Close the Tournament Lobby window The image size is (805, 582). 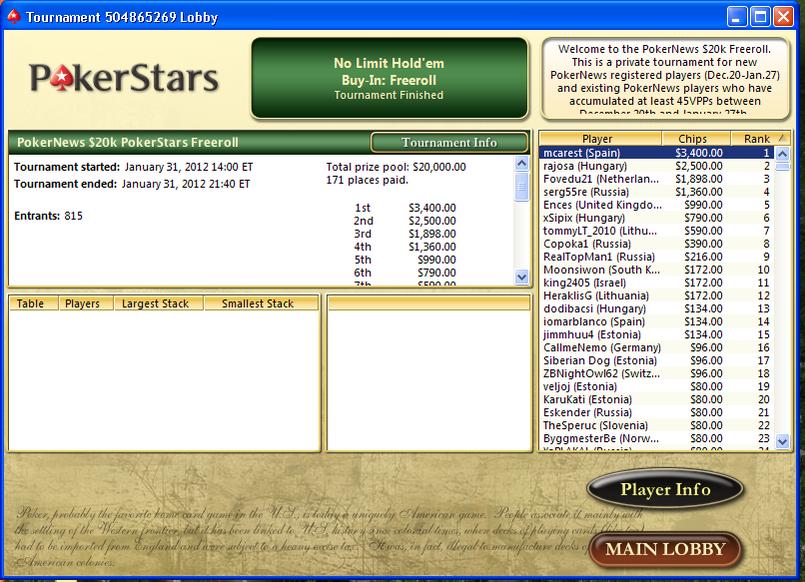click(x=783, y=17)
